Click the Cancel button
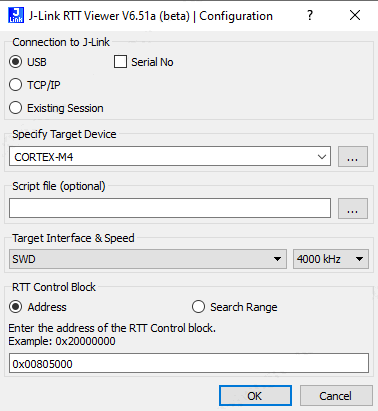The height and width of the screenshot is (411, 378). [336, 396]
